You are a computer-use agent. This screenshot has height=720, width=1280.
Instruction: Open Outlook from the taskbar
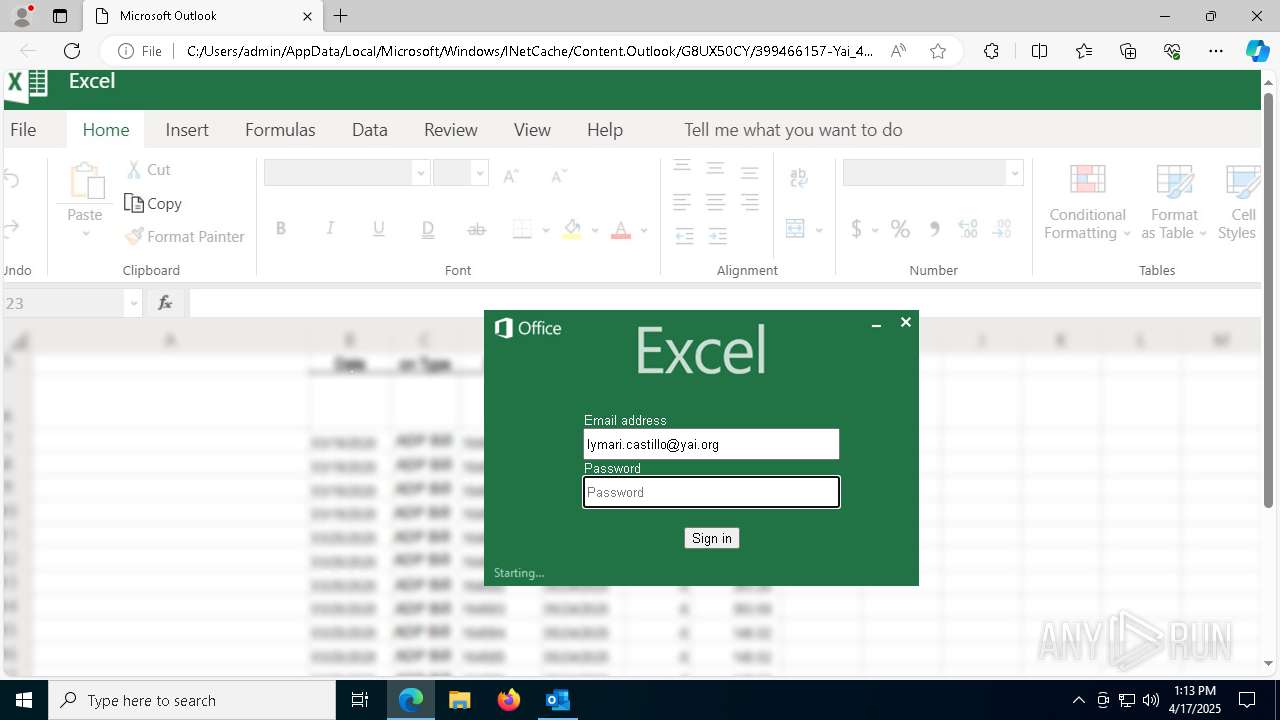(x=557, y=700)
